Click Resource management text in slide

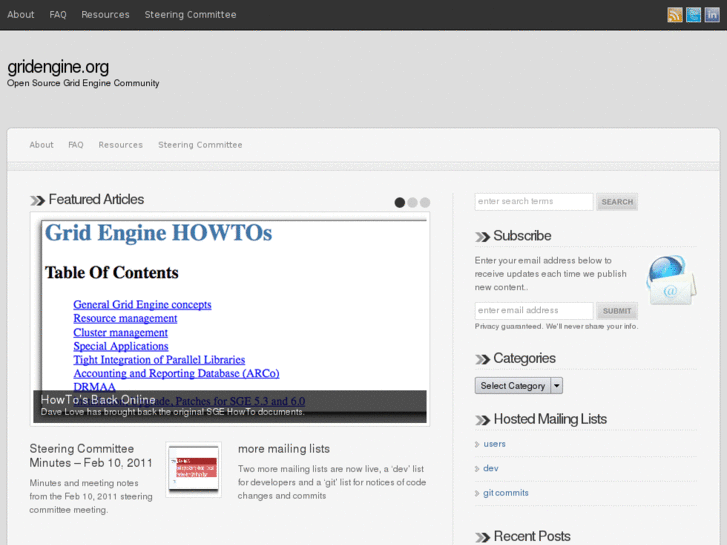point(125,319)
